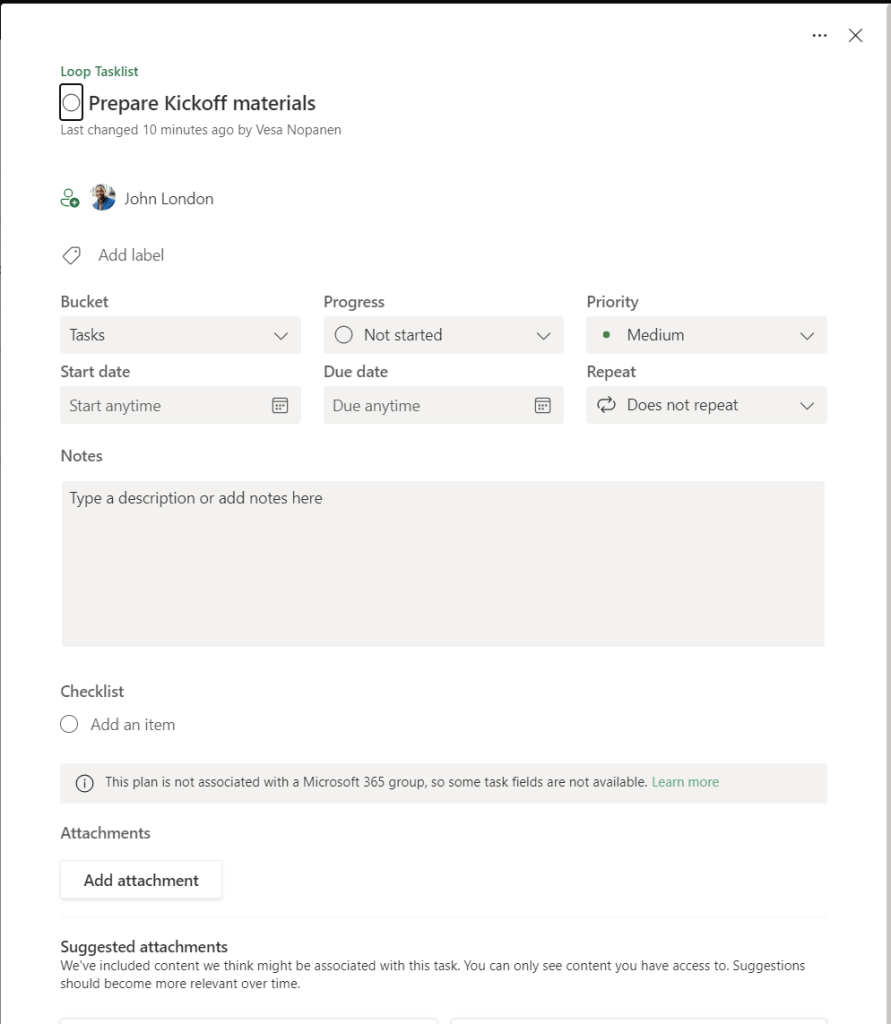Click the Loop Tasklist plan link
Screen dimensions: 891x1024
click(x=99, y=72)
